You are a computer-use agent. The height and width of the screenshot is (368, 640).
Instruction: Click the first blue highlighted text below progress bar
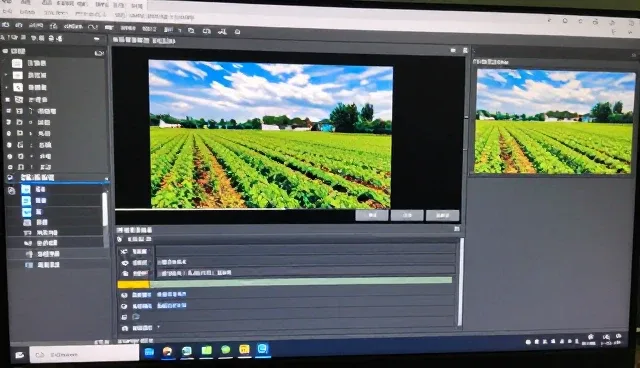171,294
